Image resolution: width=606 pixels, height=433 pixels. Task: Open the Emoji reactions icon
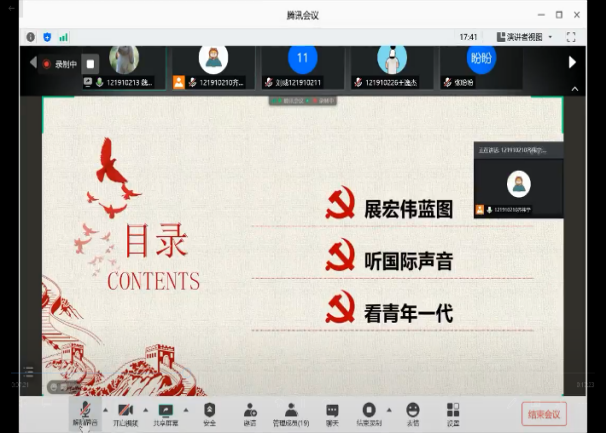(x=413, y=412)
